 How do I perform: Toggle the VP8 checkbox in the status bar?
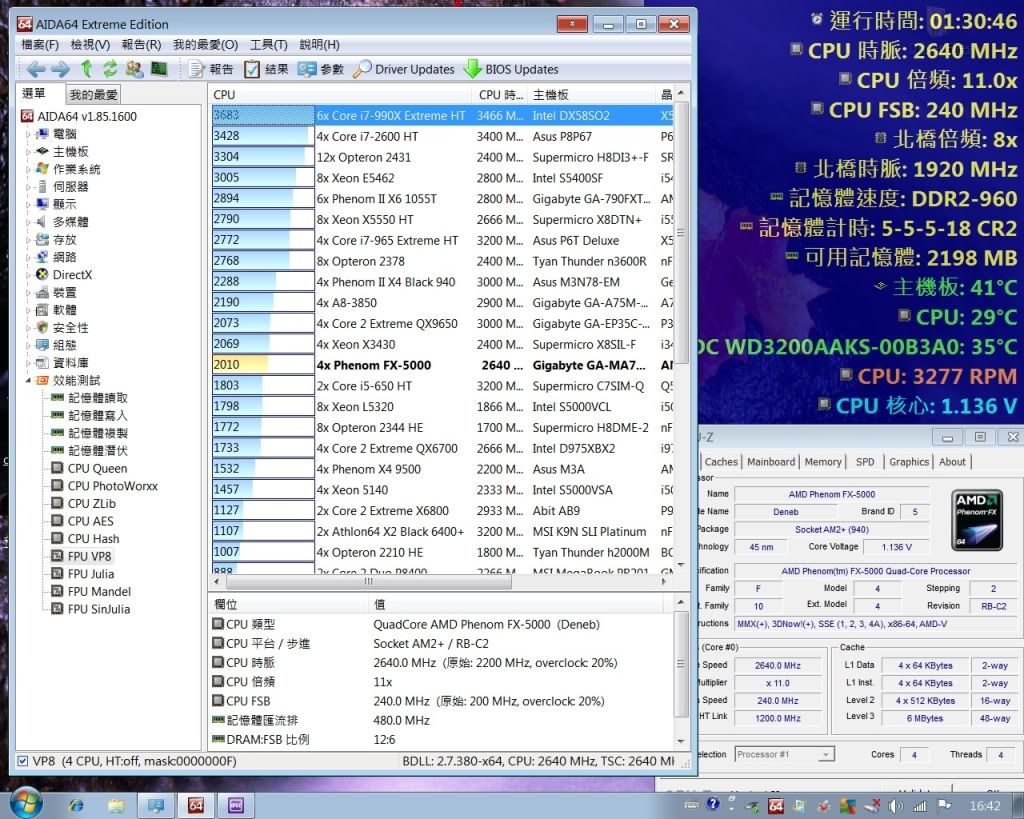[x=23, y=761]
